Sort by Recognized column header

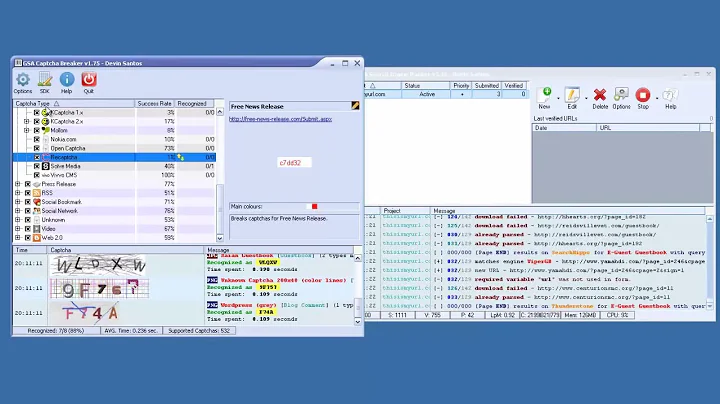194,104
